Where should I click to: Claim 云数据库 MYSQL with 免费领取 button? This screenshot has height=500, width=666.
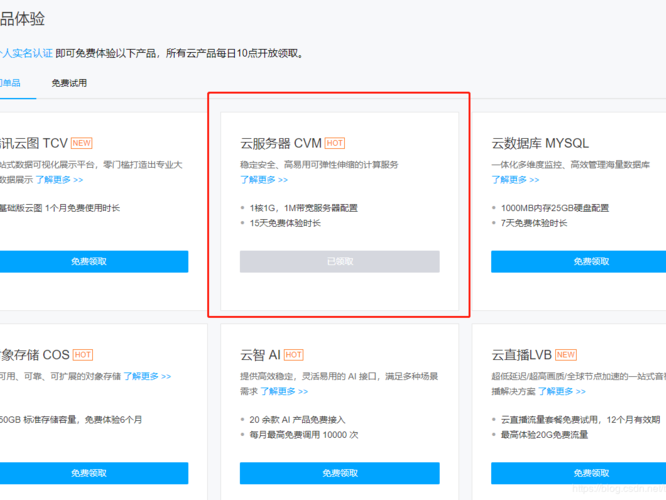pos(579,261)
